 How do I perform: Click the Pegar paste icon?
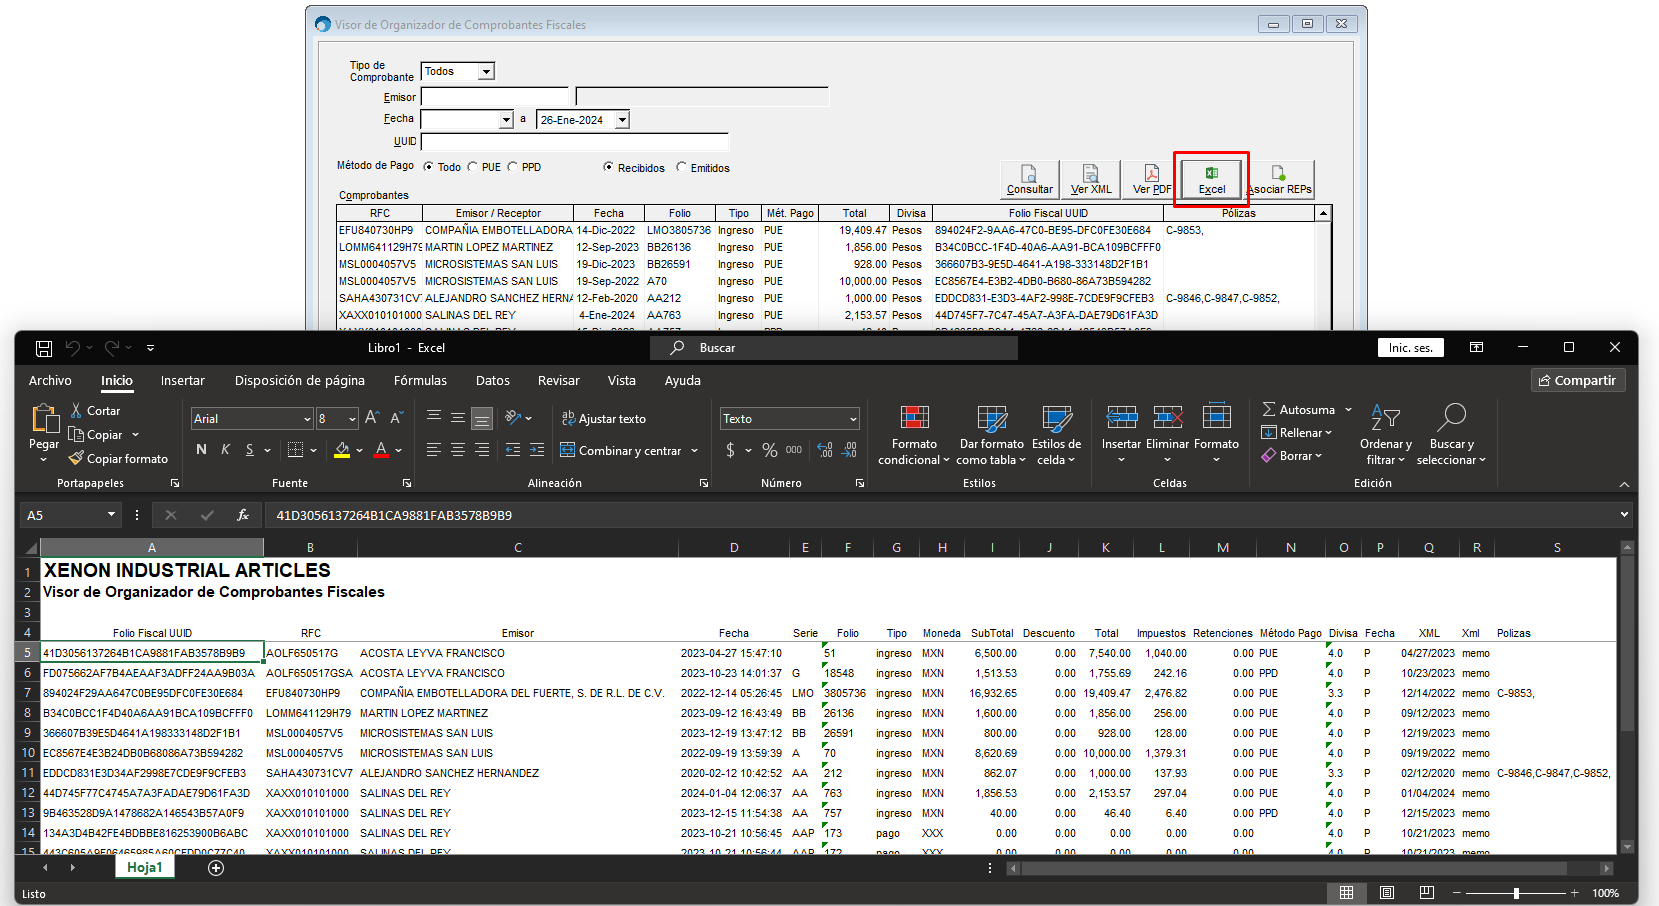(x=44, y=418)
